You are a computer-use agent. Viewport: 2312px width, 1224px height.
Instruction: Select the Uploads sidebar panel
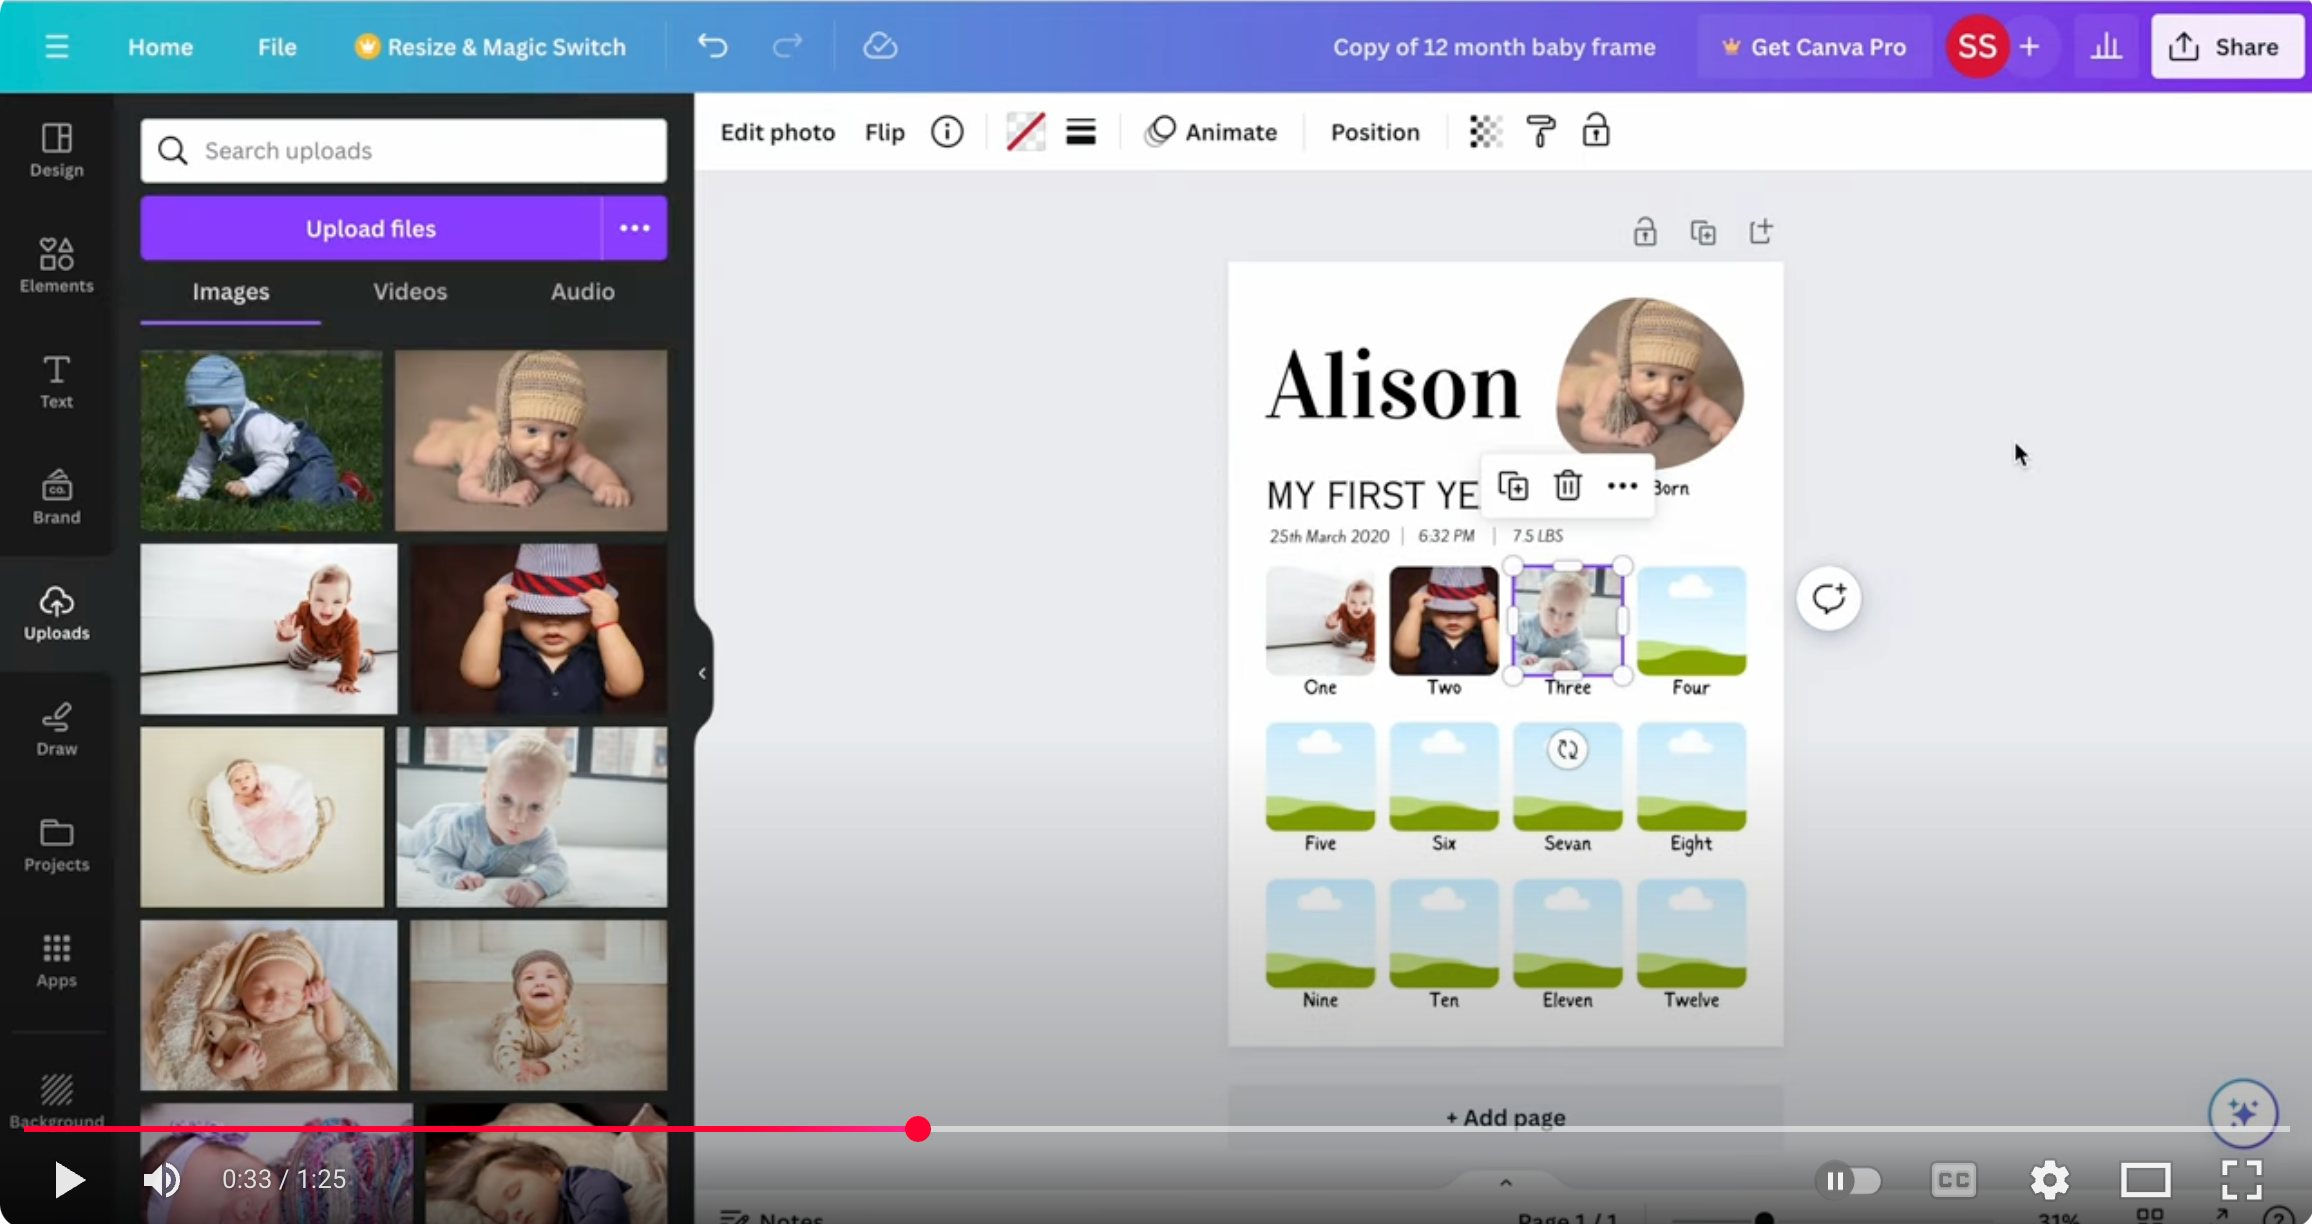(57, 613)
